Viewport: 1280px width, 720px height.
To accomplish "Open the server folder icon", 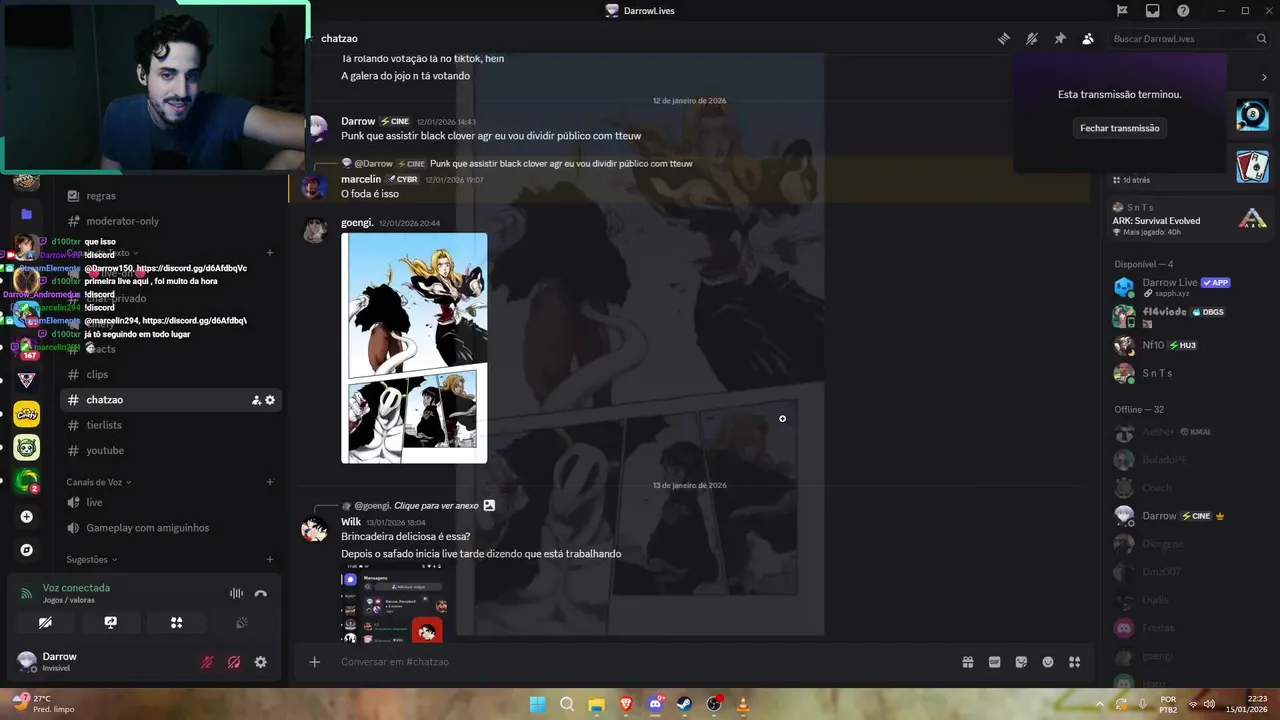I will [27, 214].
